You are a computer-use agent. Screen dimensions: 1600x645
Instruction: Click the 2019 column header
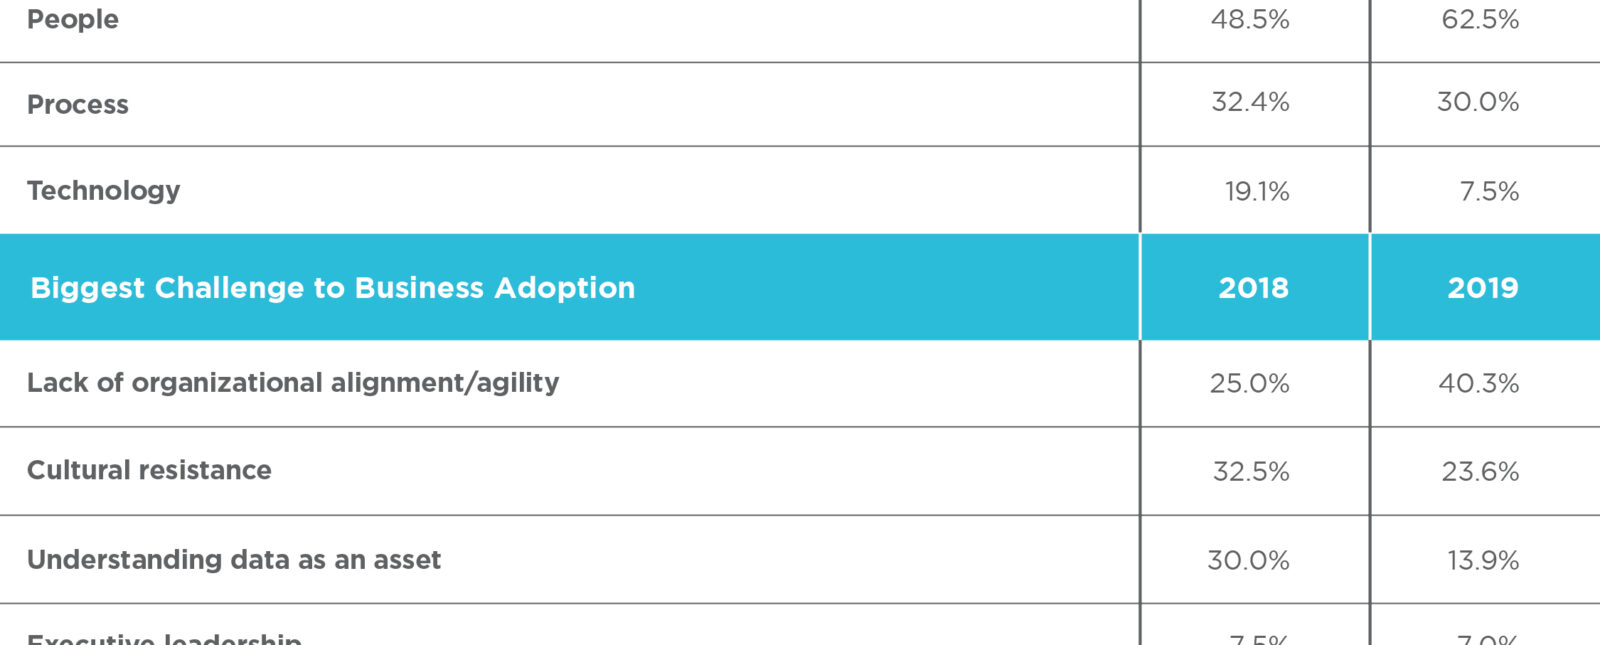point(1483,288)
